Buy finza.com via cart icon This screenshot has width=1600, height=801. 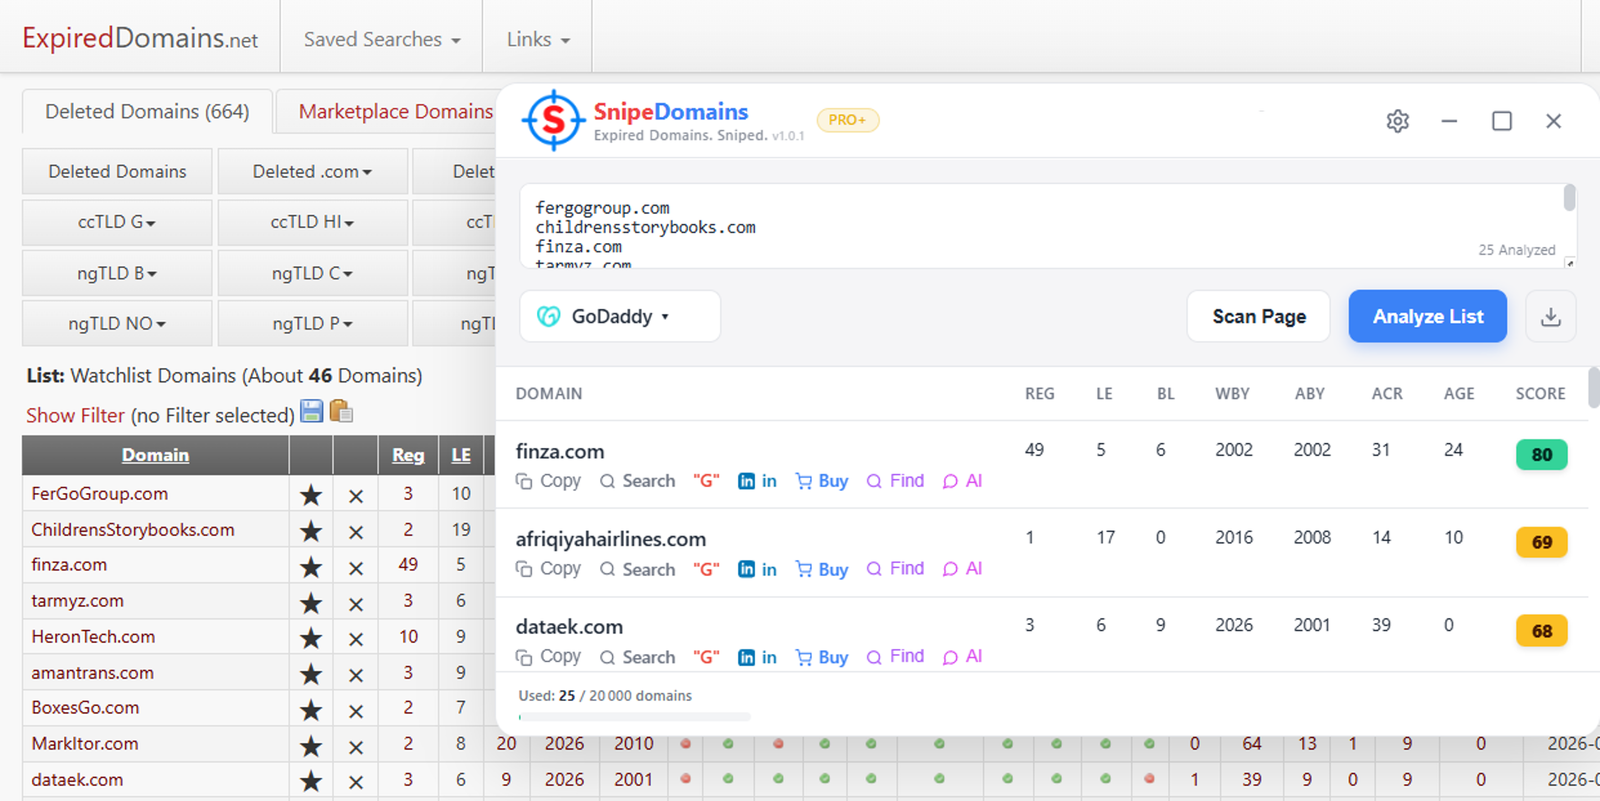point(821,481)
